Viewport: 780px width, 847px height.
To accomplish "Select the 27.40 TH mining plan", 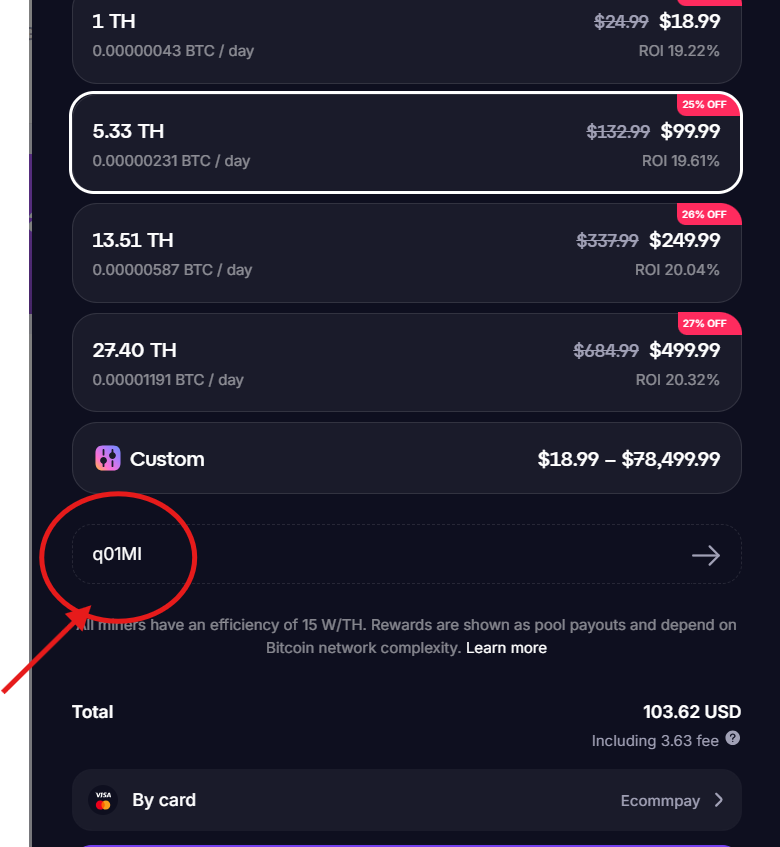I will 406,362.
